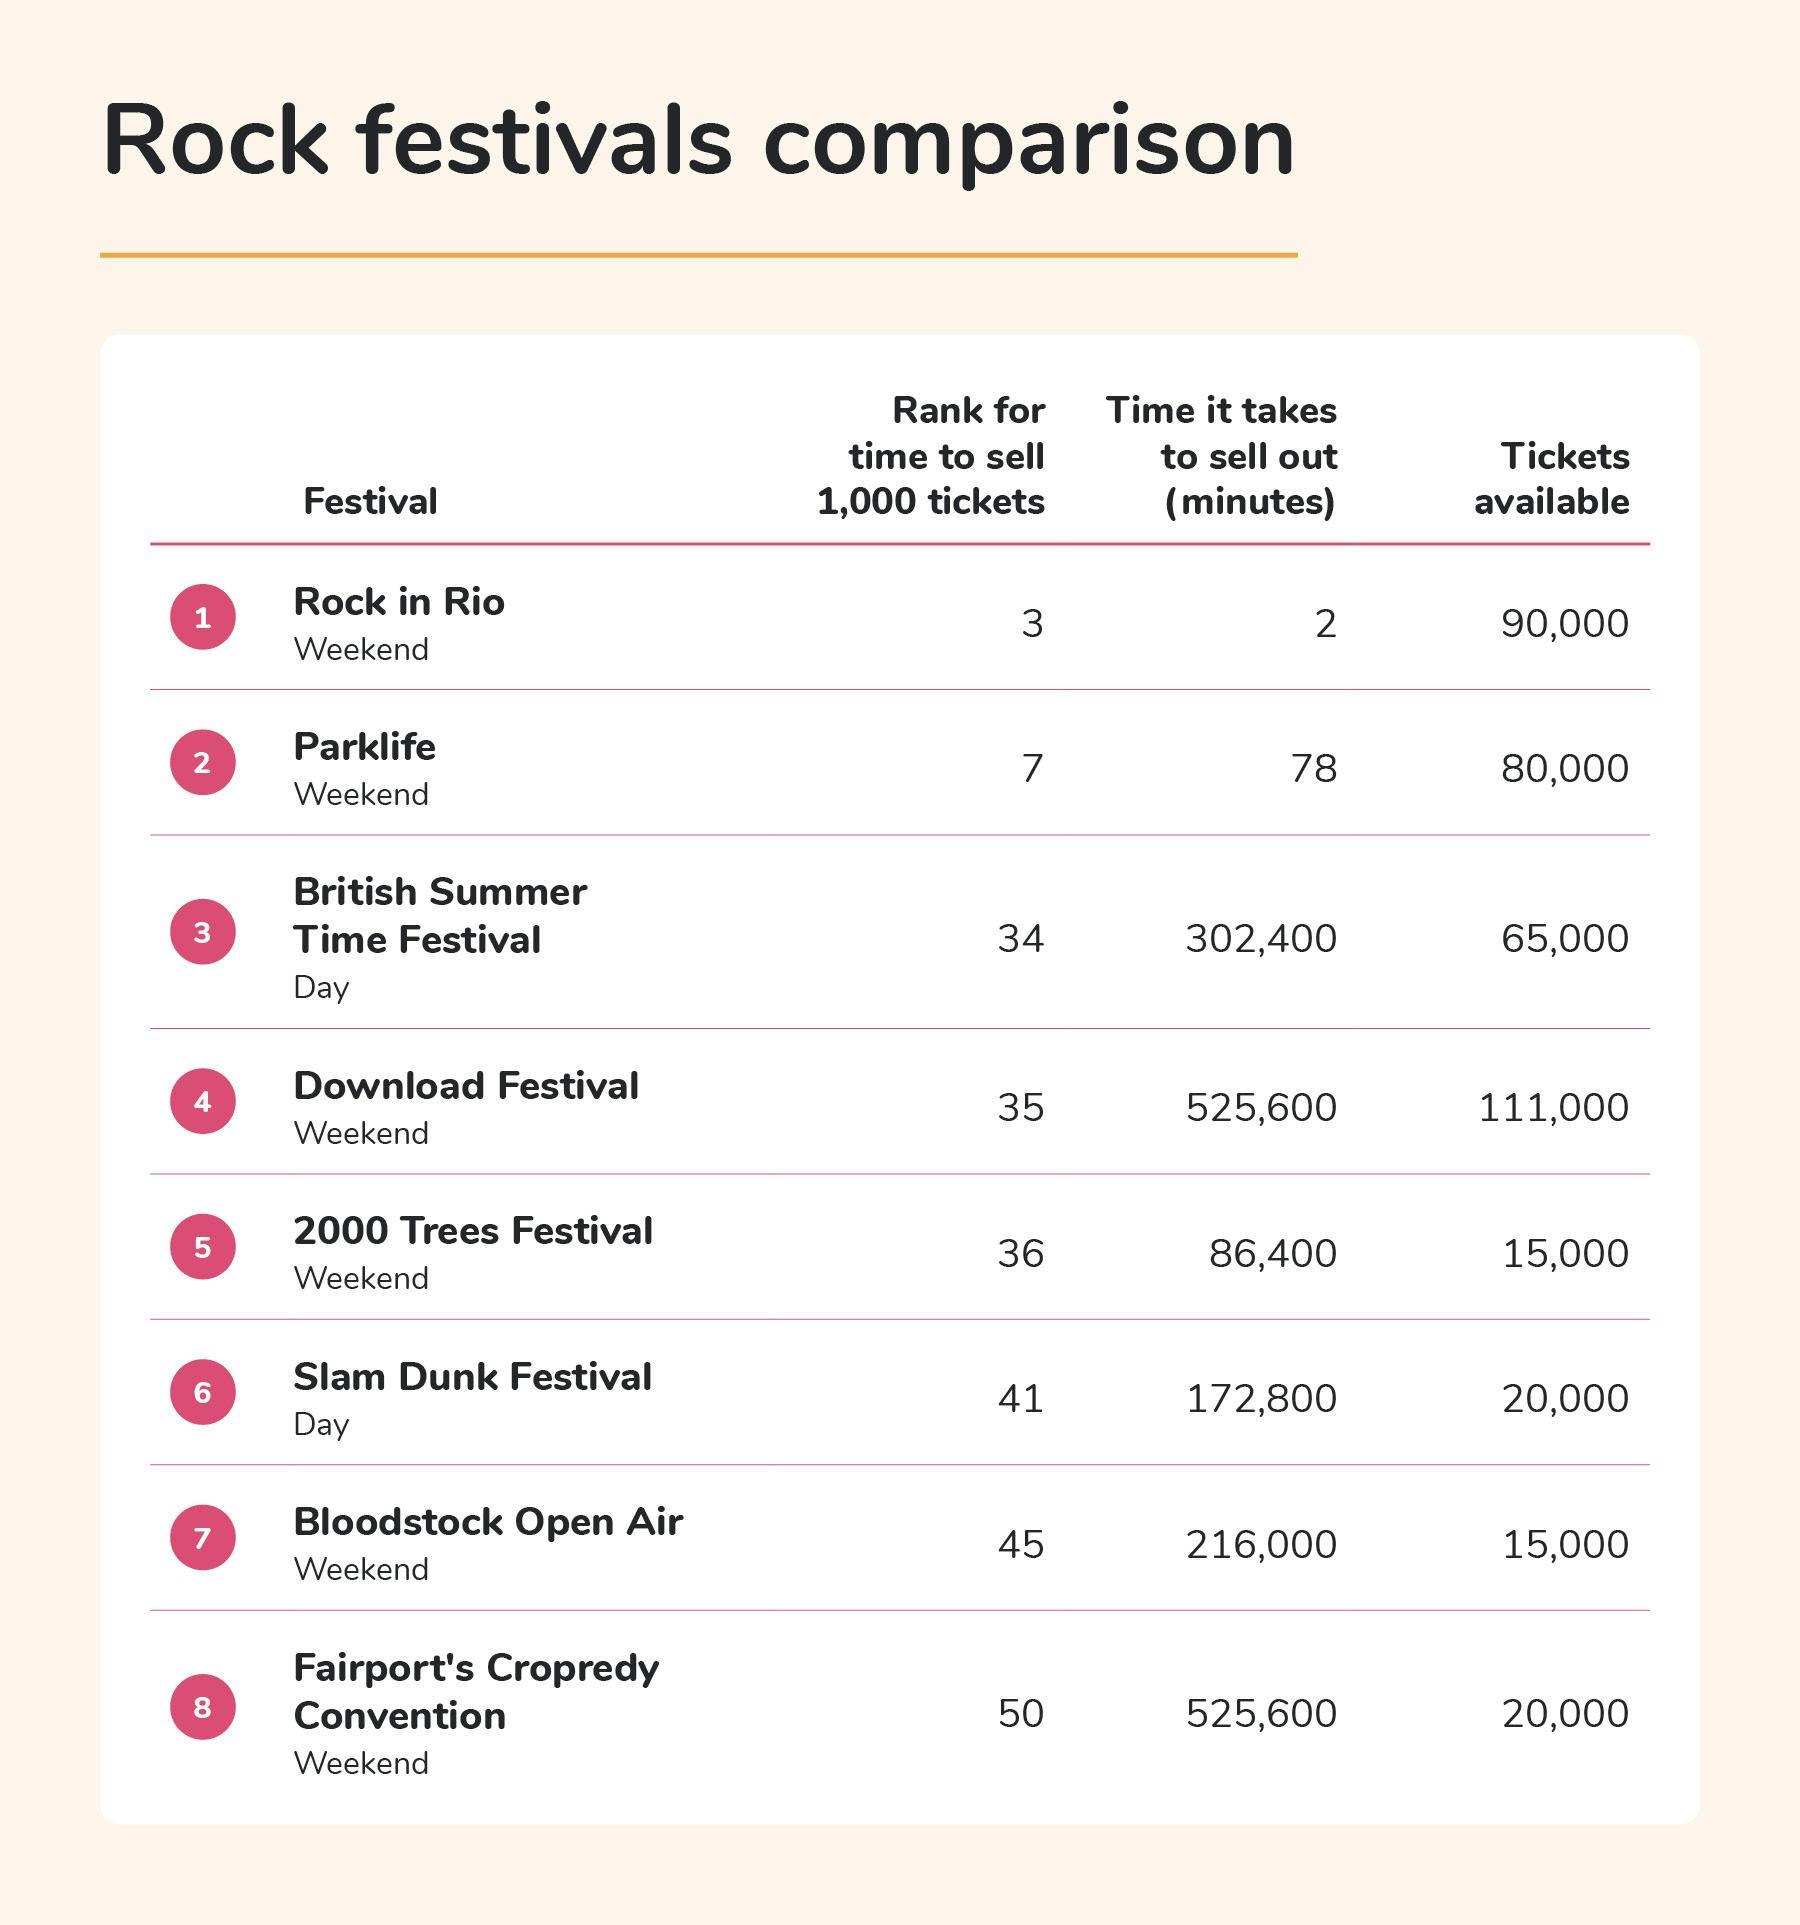
Task: Click the pink number 1 badge
Action: point(203,617)
